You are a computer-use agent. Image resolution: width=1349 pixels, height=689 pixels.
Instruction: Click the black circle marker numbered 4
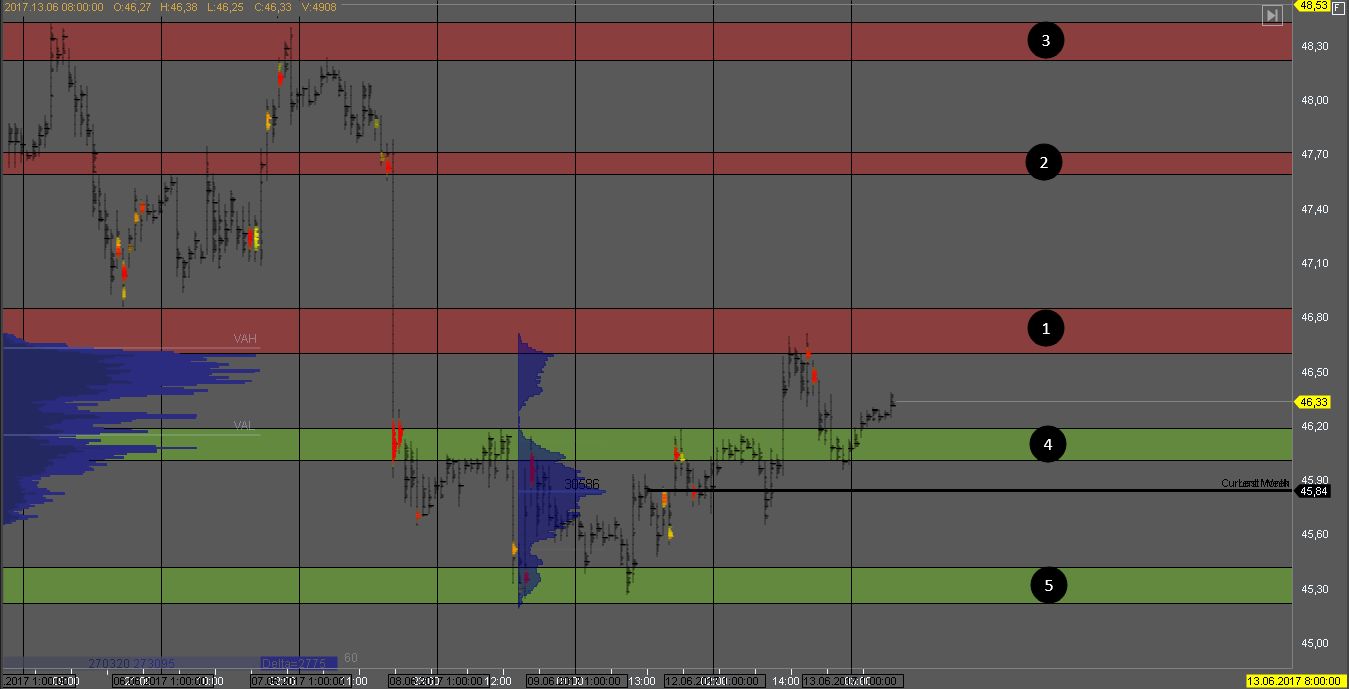(1048, 444)
